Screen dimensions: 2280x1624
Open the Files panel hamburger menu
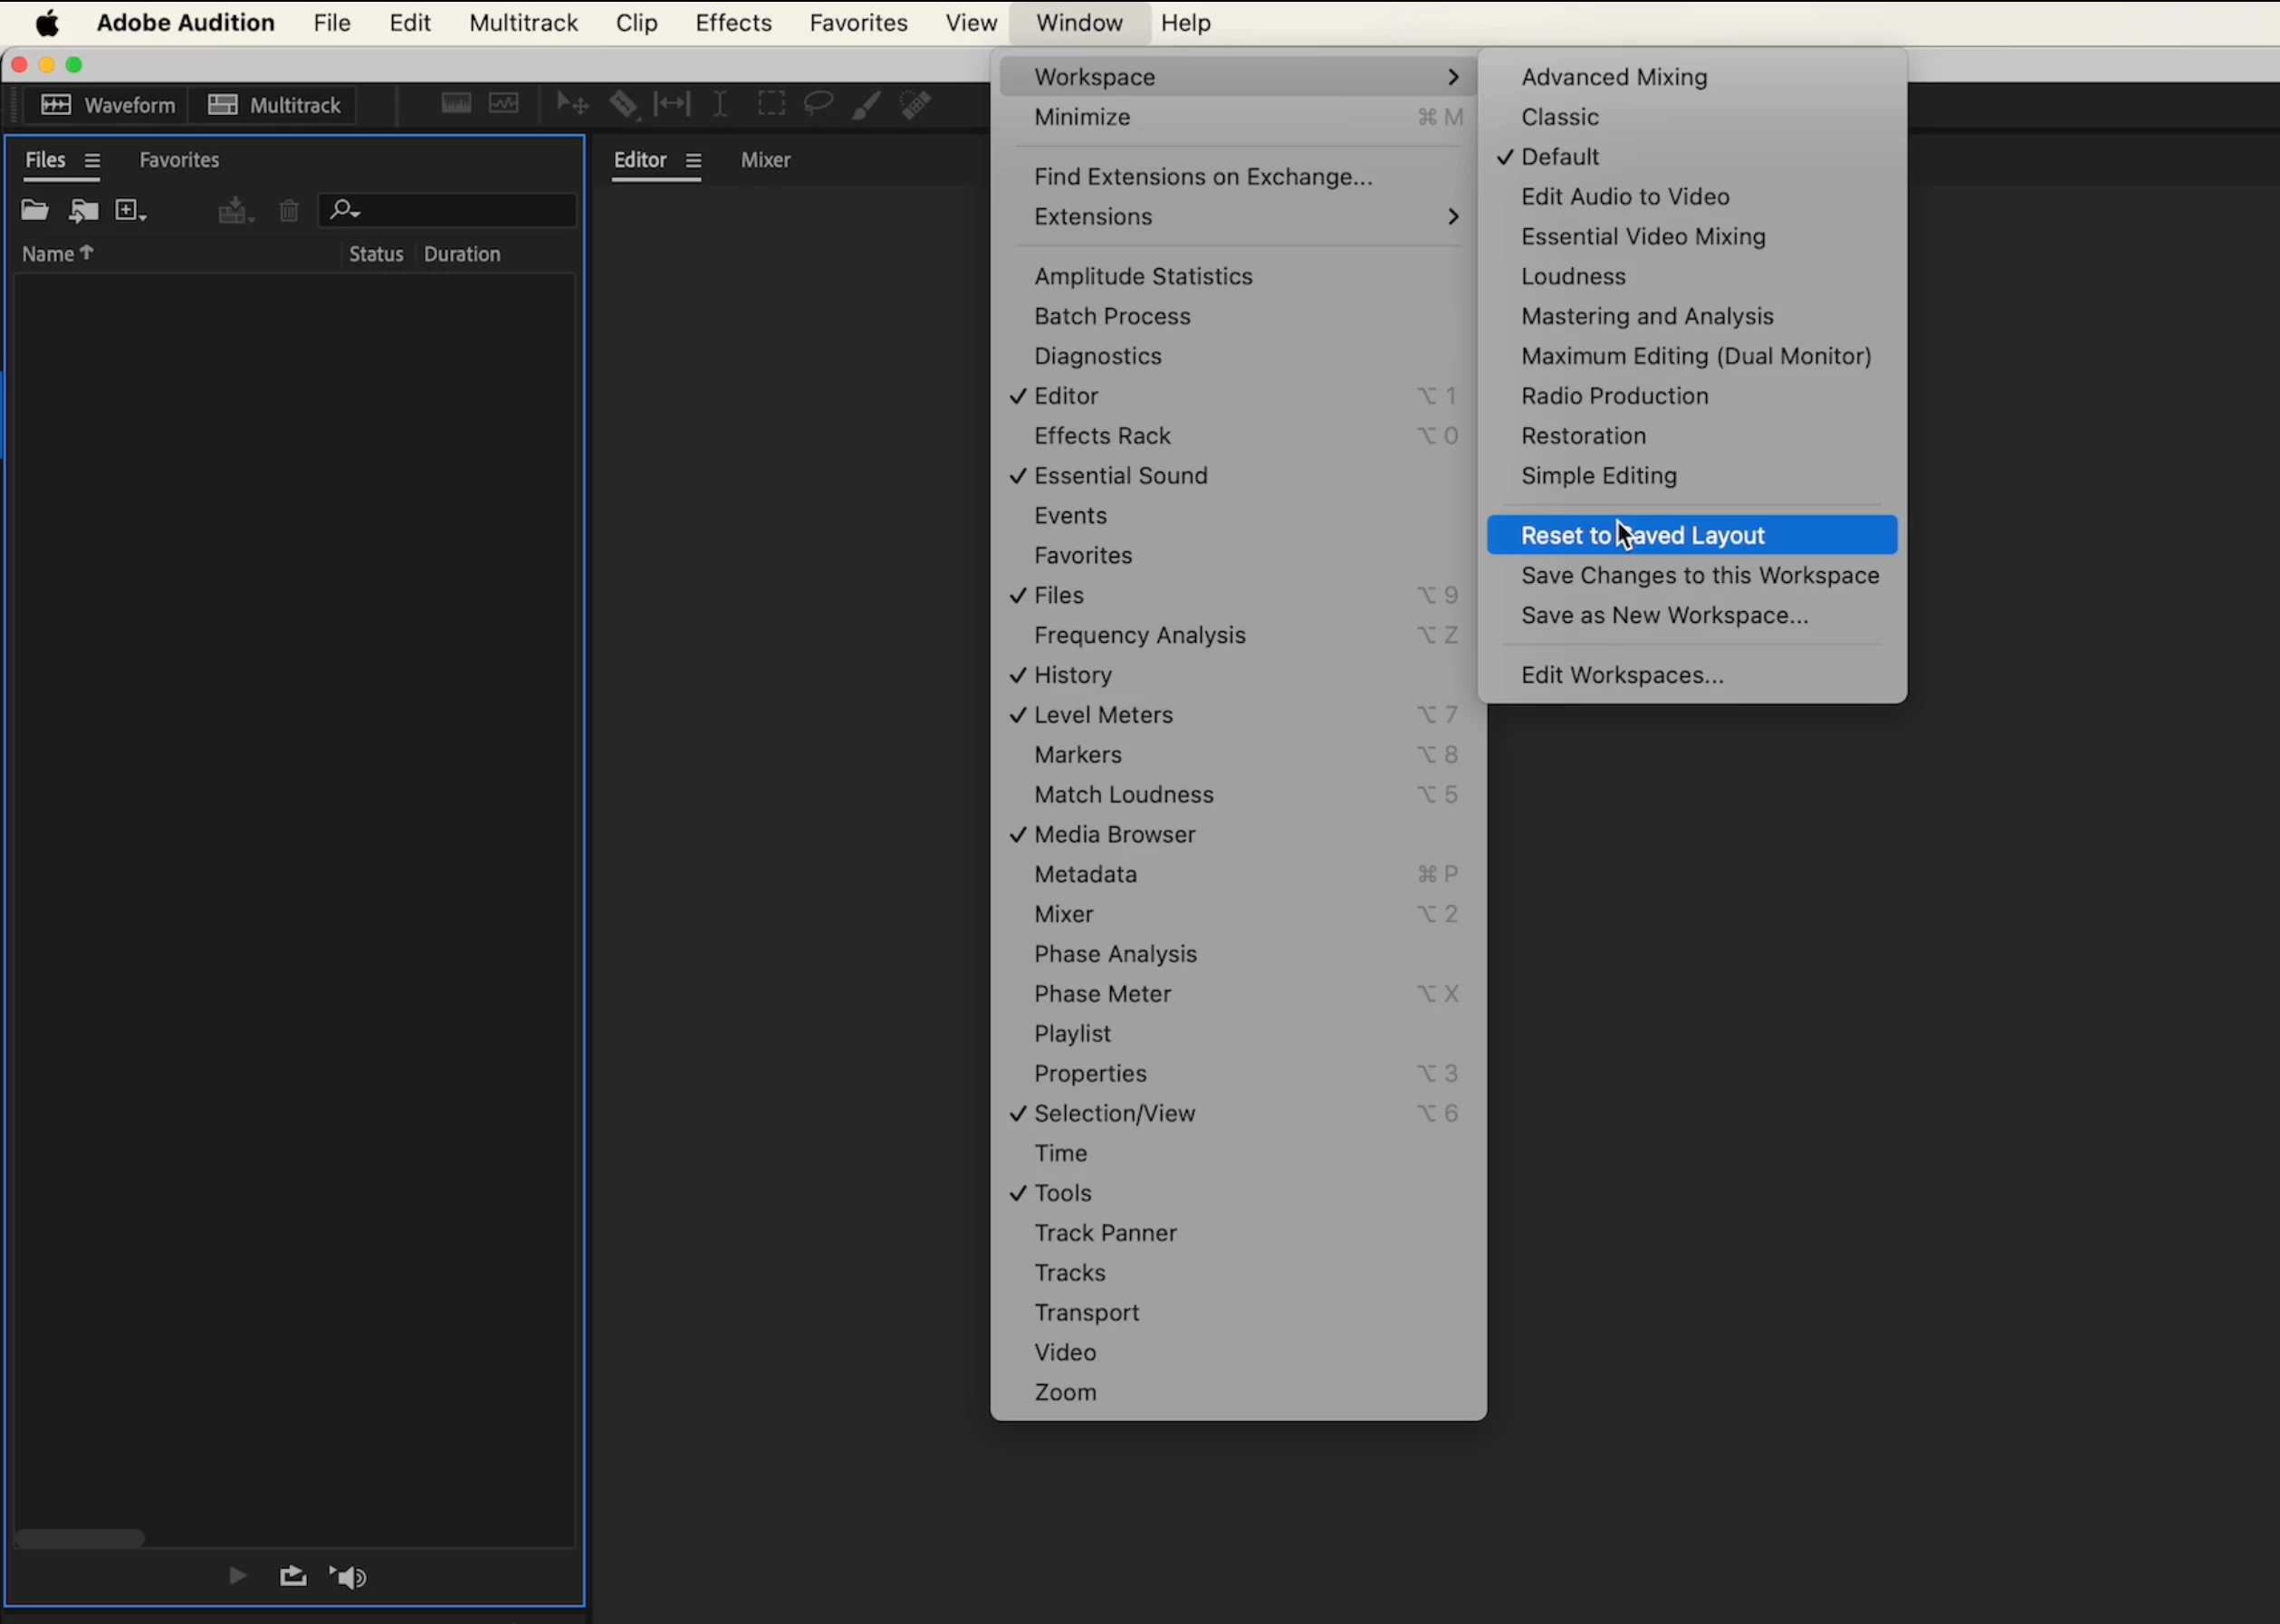93,161
